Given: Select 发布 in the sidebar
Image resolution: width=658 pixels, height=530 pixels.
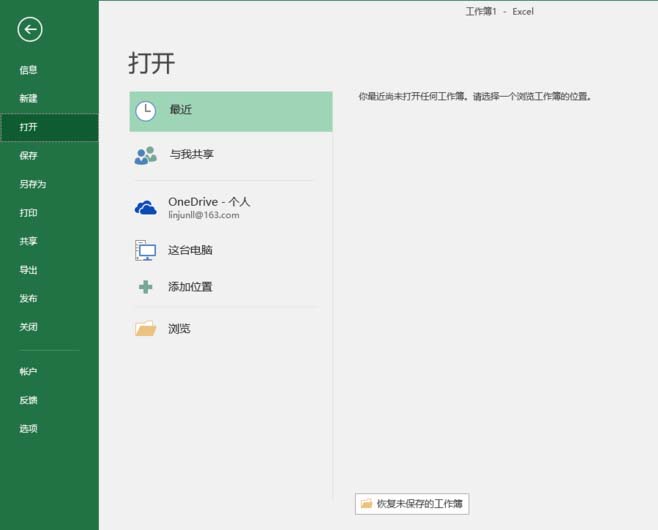Looking at the screenshot, I should click(x=29, y=298).
